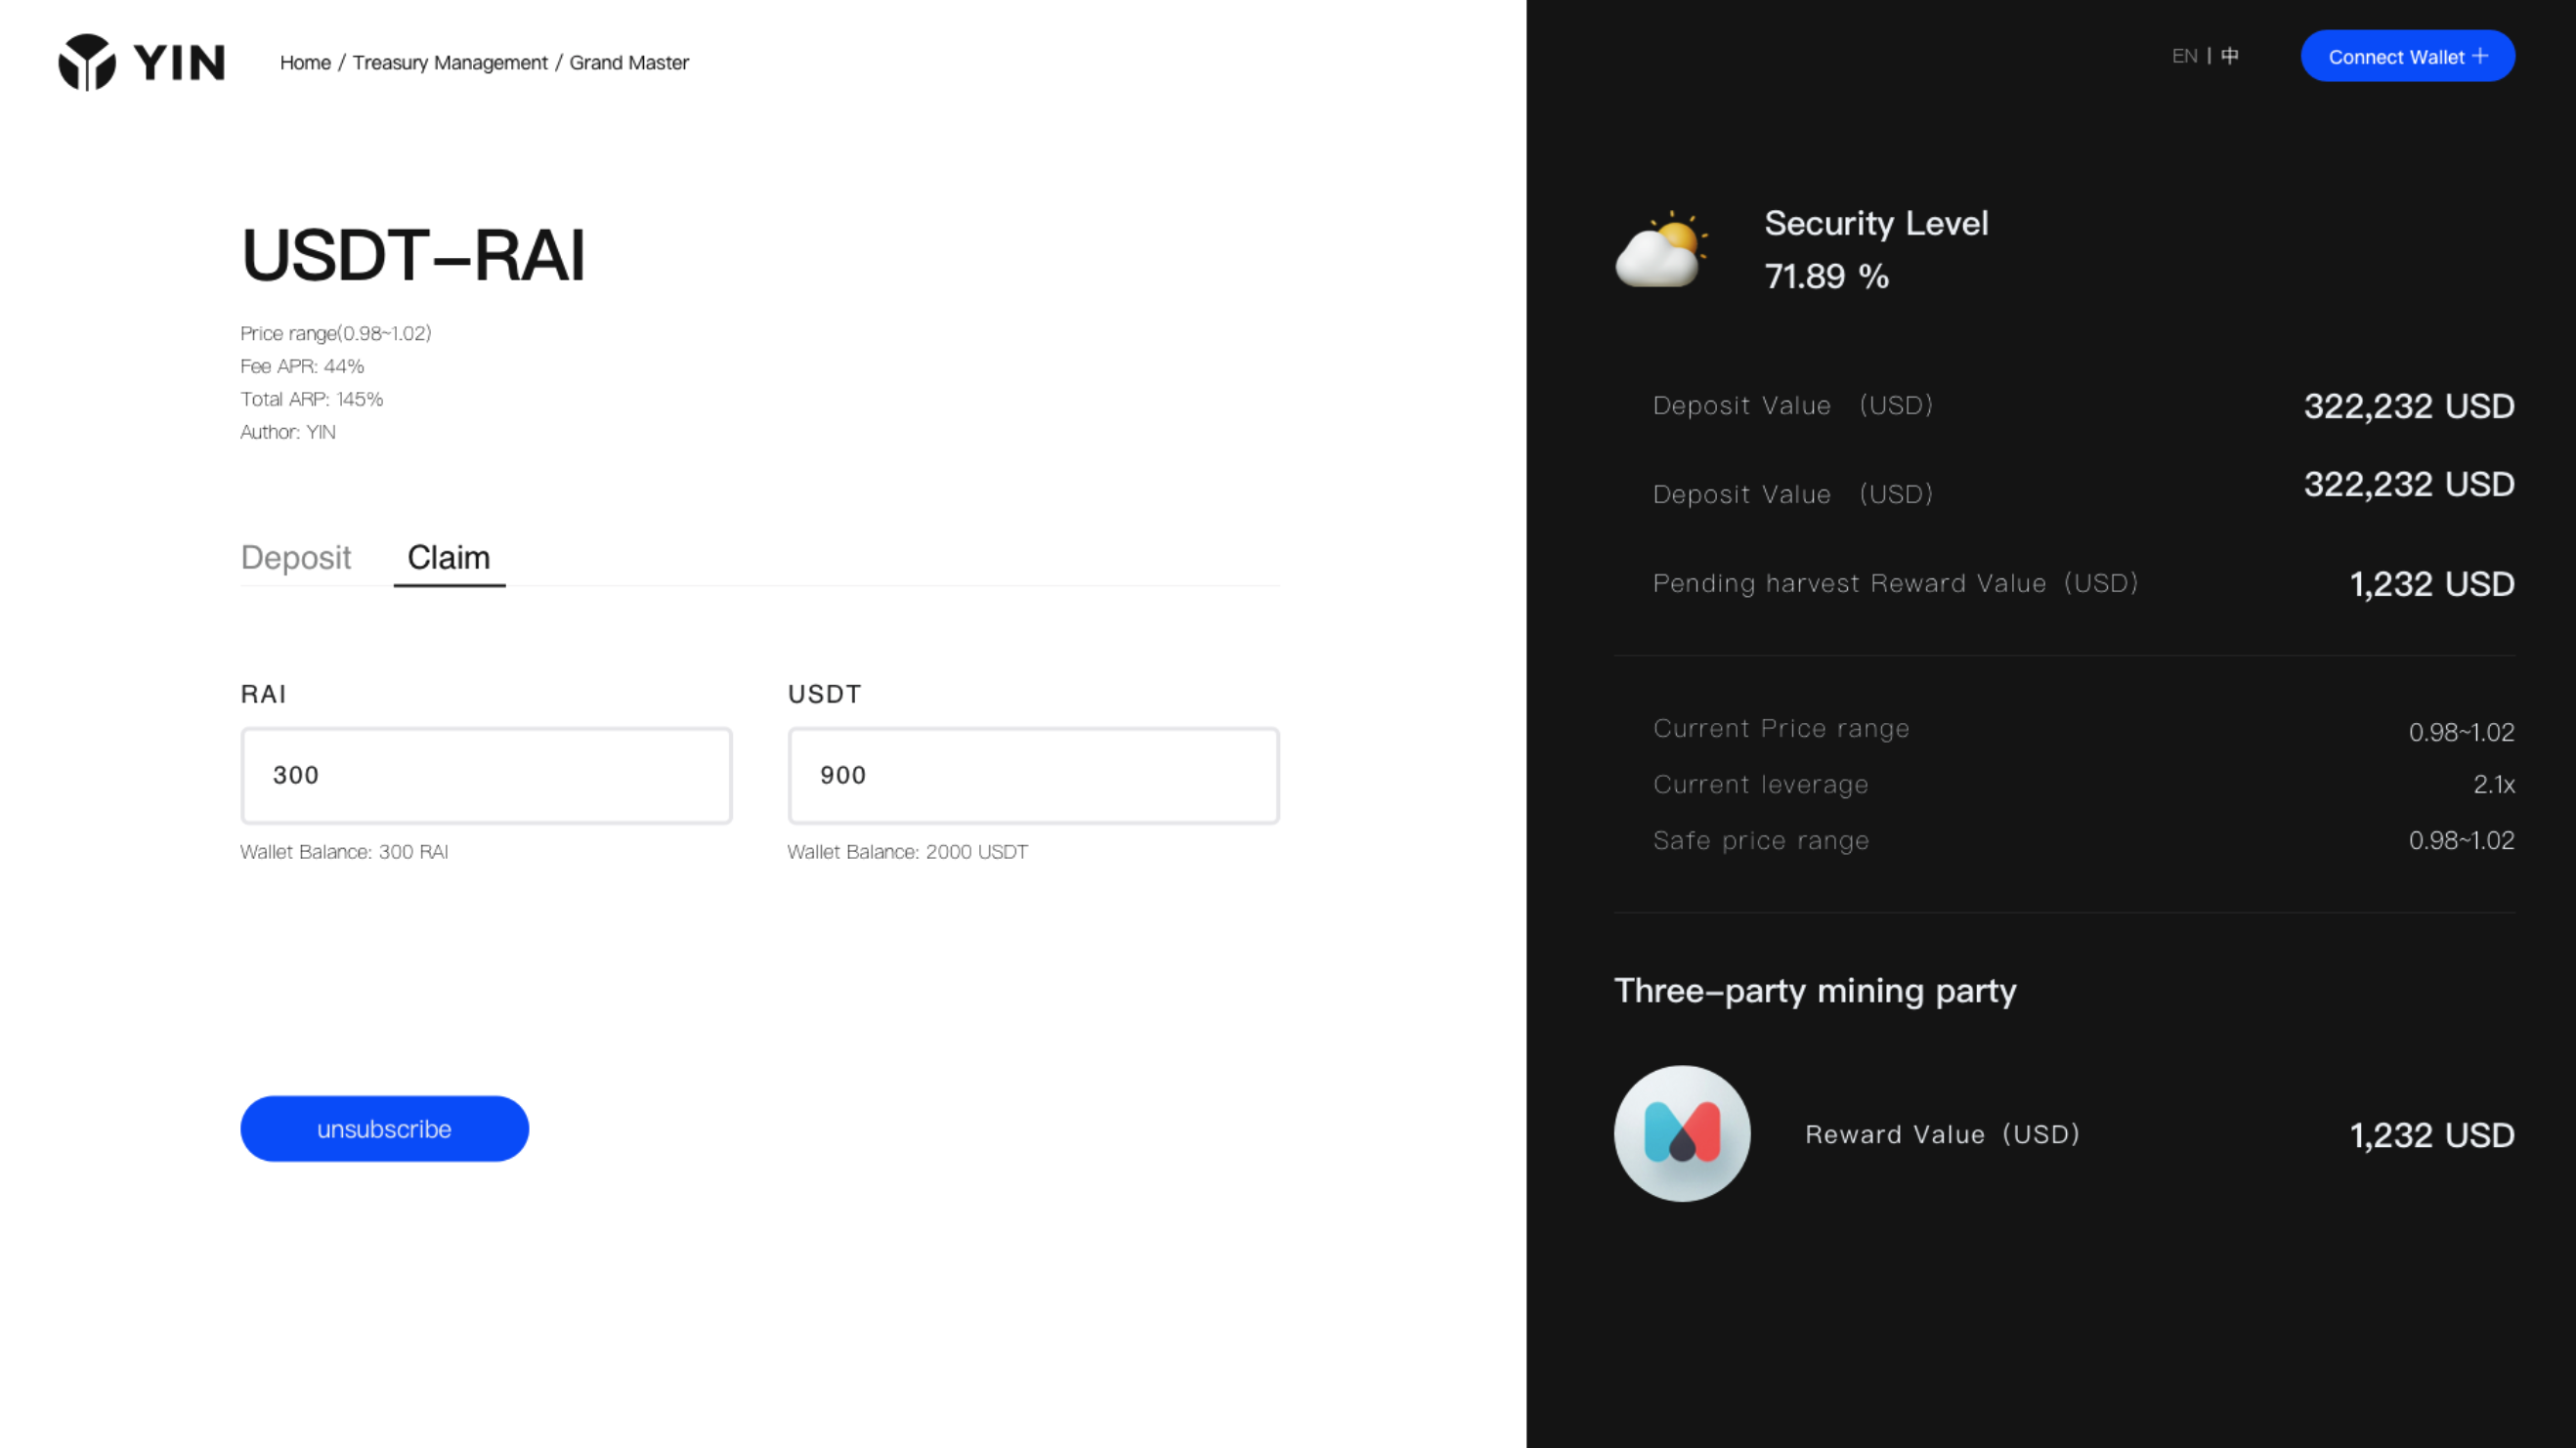Click Safe price range label
The width and height of the screenshot is (2576, 1448).
point(1761,840)
